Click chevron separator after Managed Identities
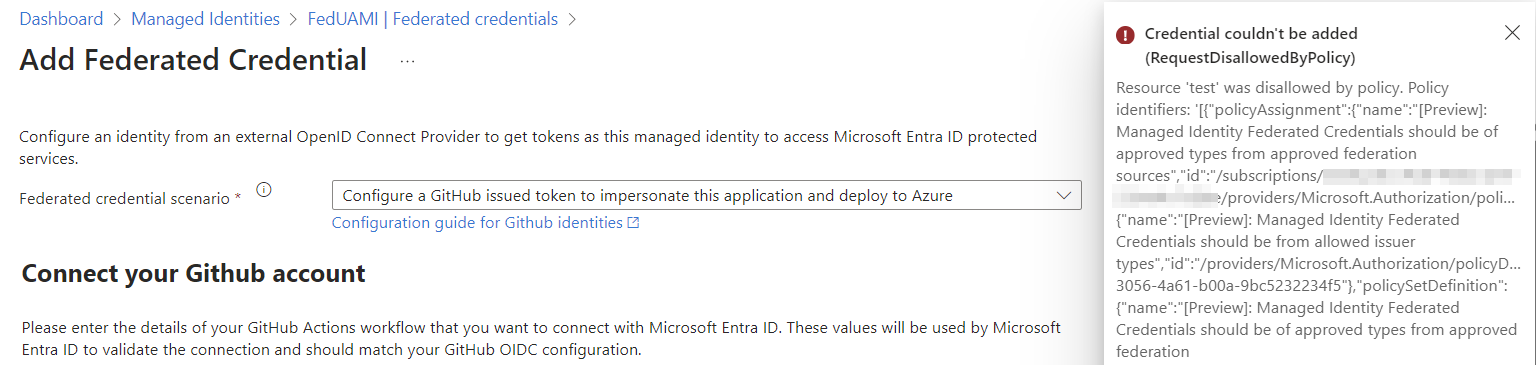This screenshot has width=1536, height=365. 293,19
